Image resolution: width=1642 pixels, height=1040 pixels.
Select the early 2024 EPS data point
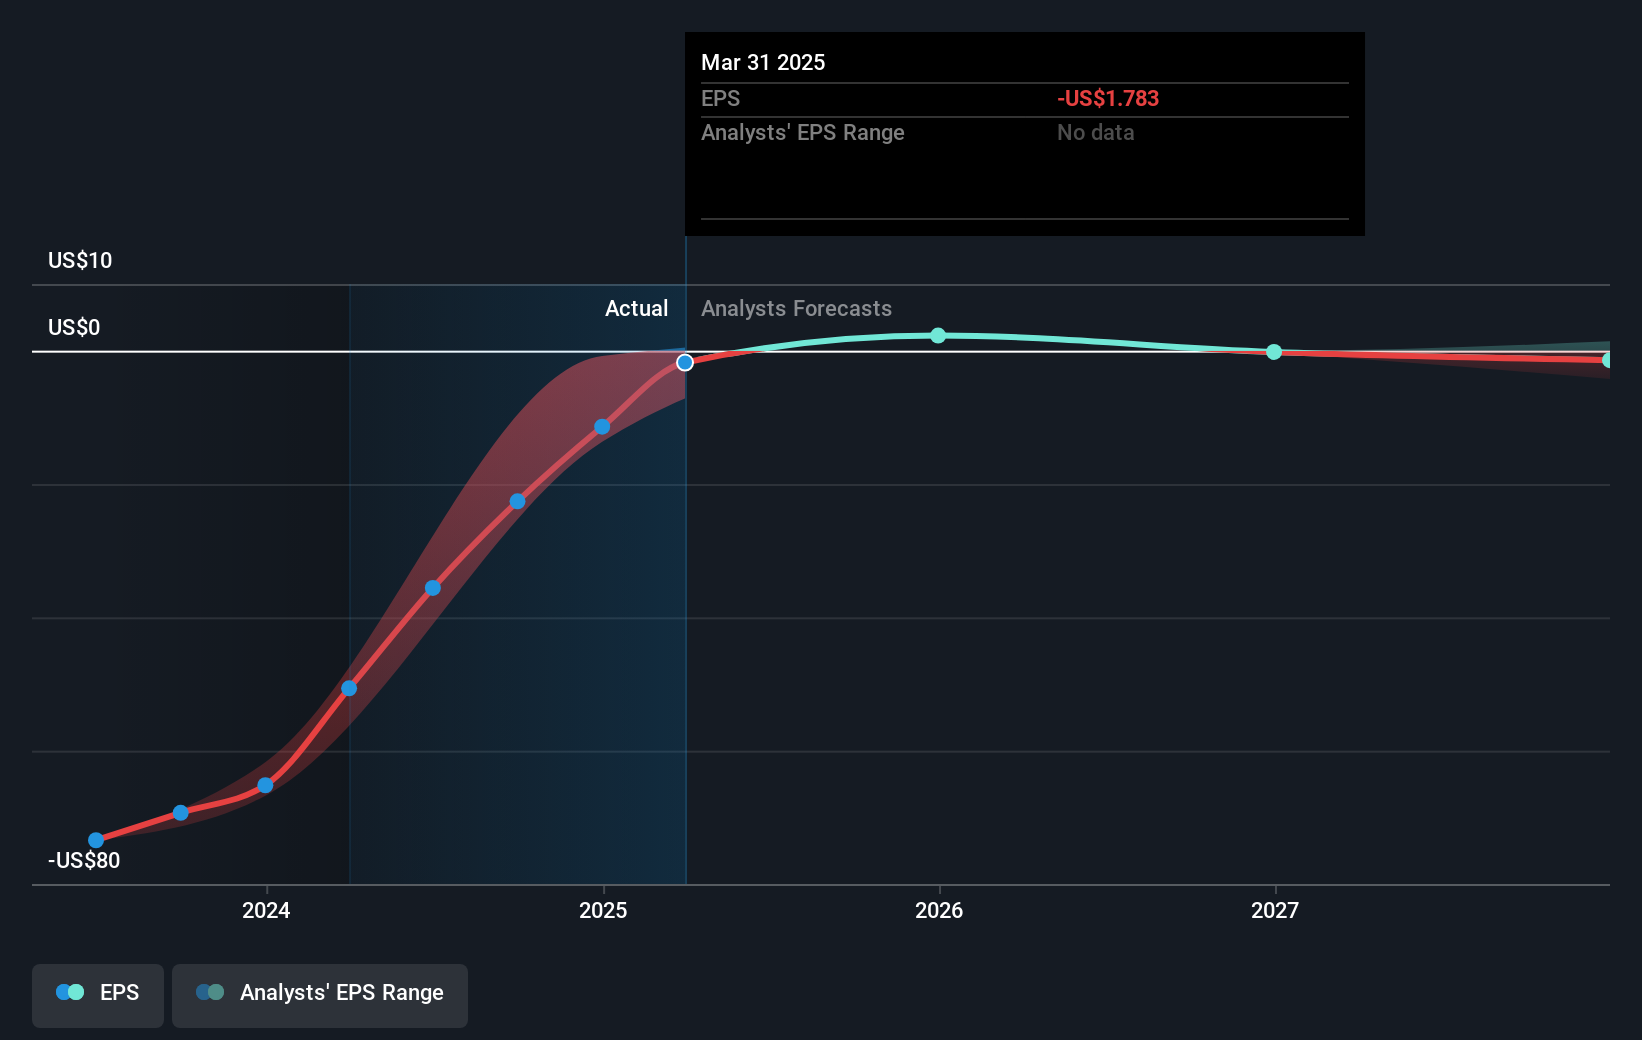pyautogui.click(x=265, y=785)
